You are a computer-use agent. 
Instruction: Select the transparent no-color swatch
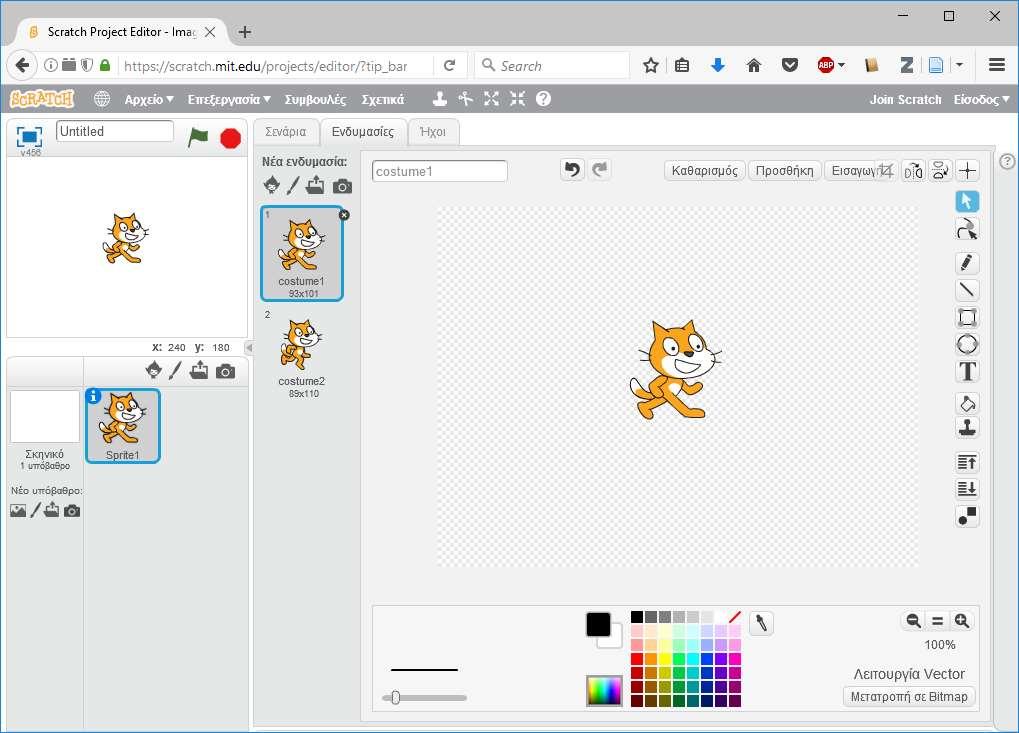point(735,617)
